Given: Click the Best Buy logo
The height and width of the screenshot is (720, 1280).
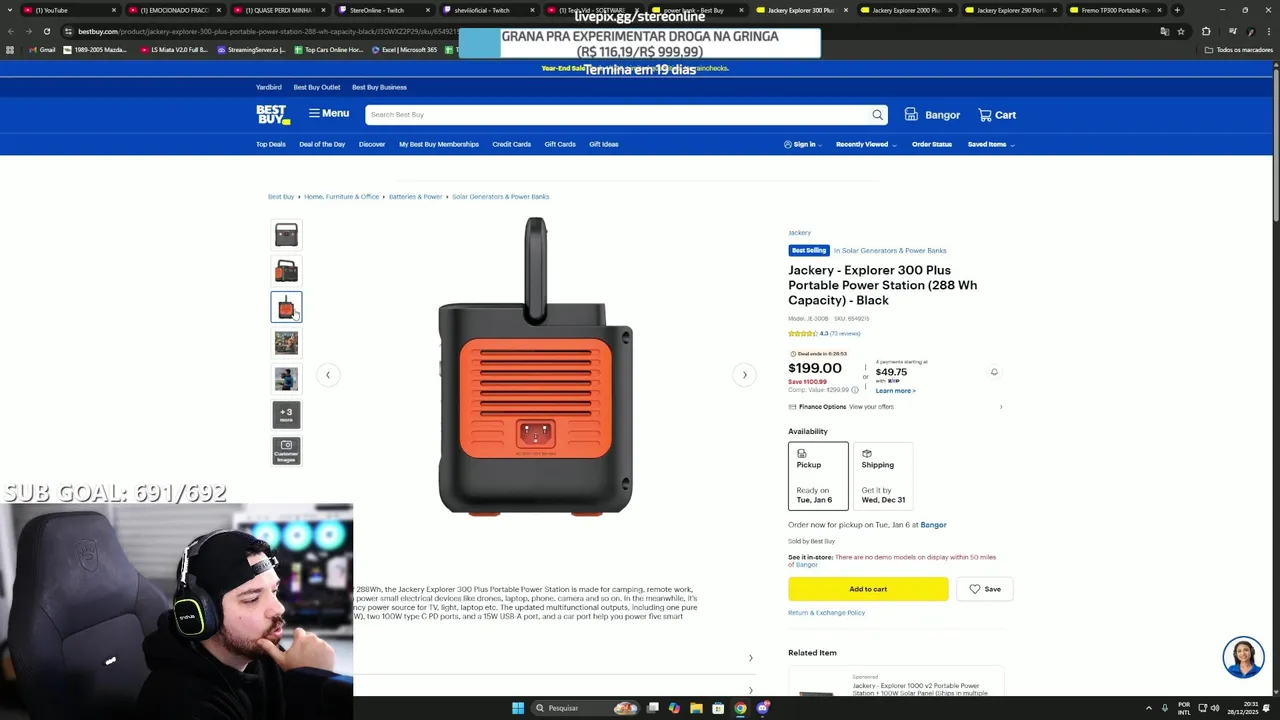Looking at the screenshot, I should [273, 114].
